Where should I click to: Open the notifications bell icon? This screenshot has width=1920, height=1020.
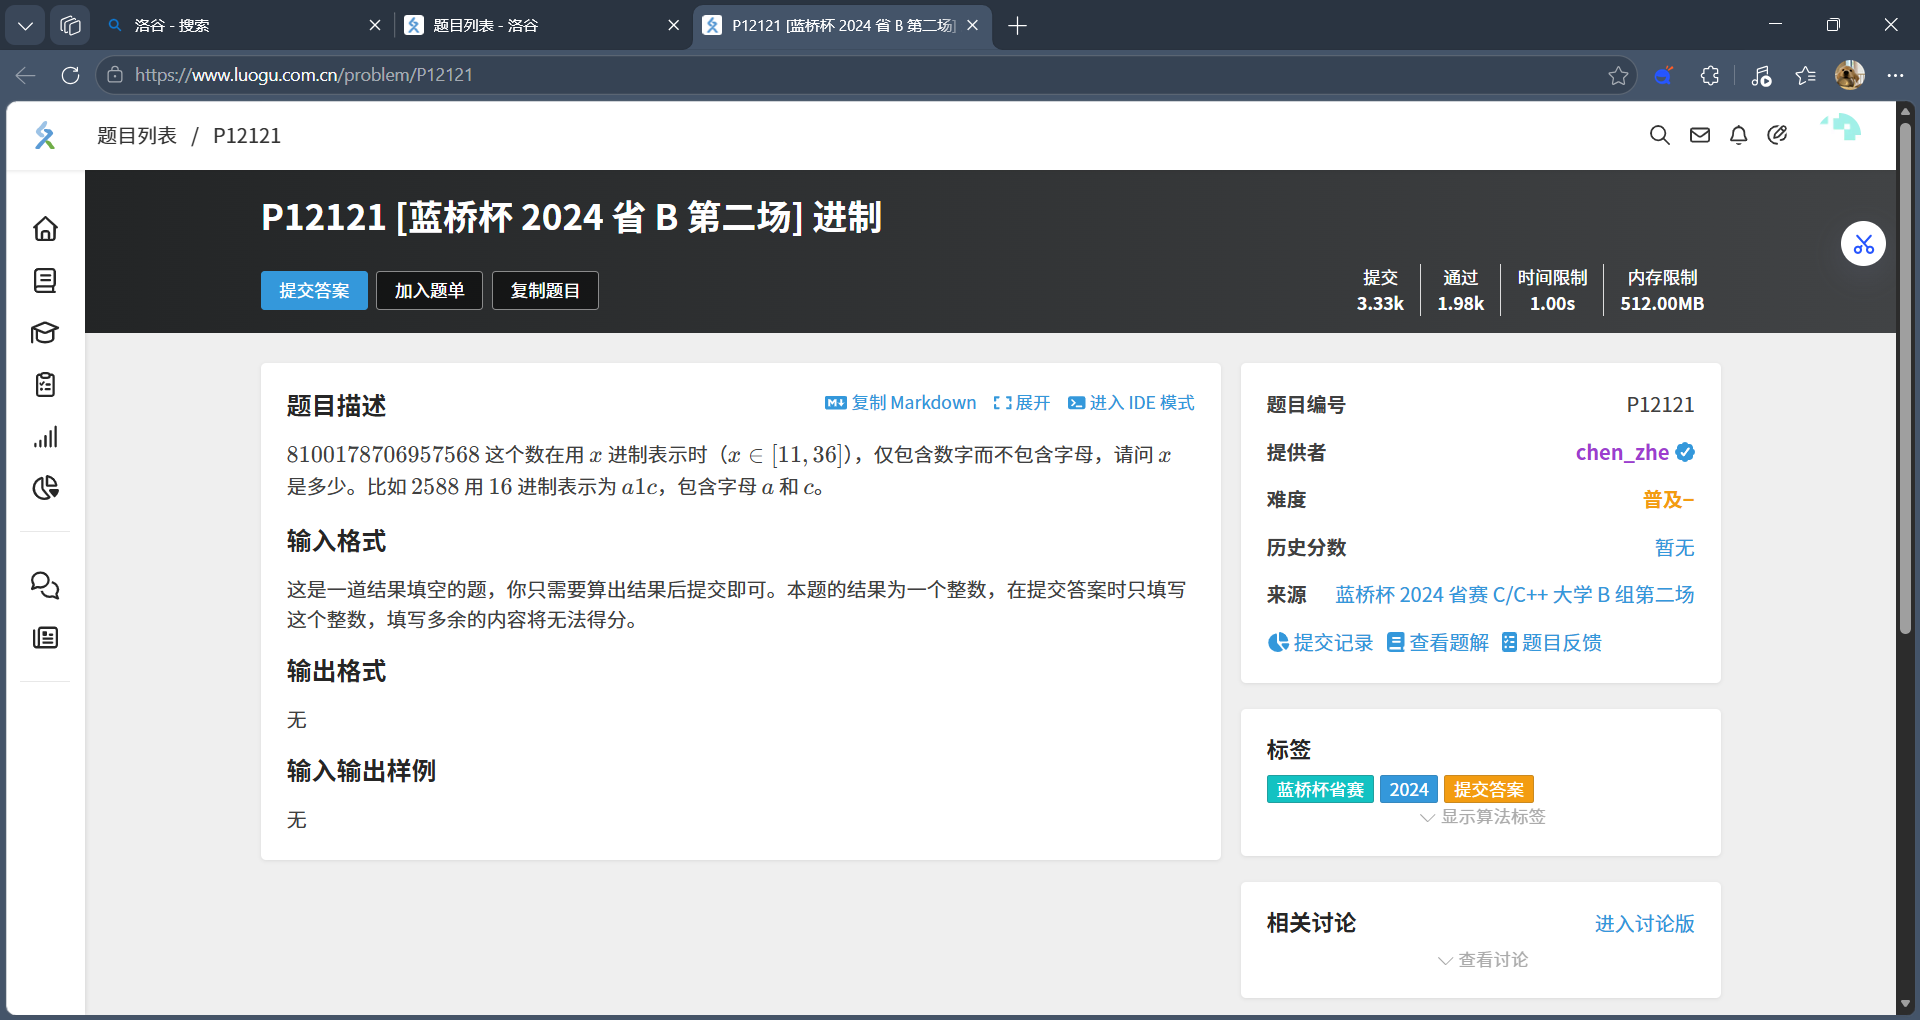click(x=1739, y=135)
